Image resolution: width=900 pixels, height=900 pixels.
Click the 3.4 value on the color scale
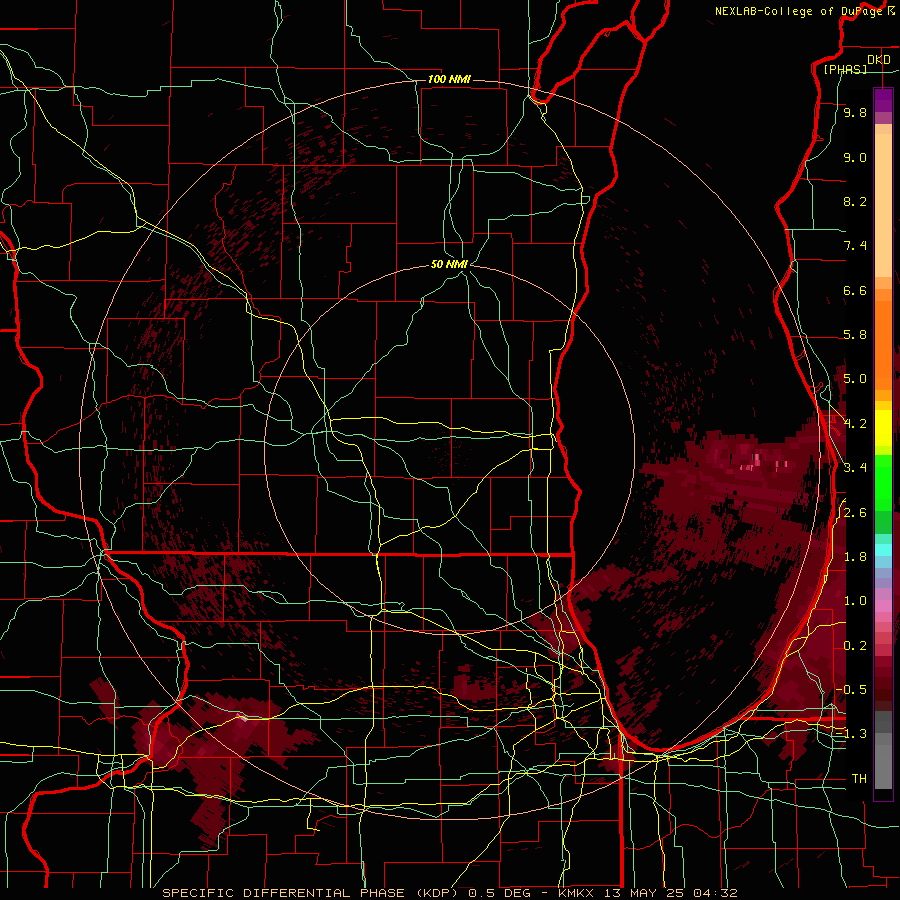855,468
